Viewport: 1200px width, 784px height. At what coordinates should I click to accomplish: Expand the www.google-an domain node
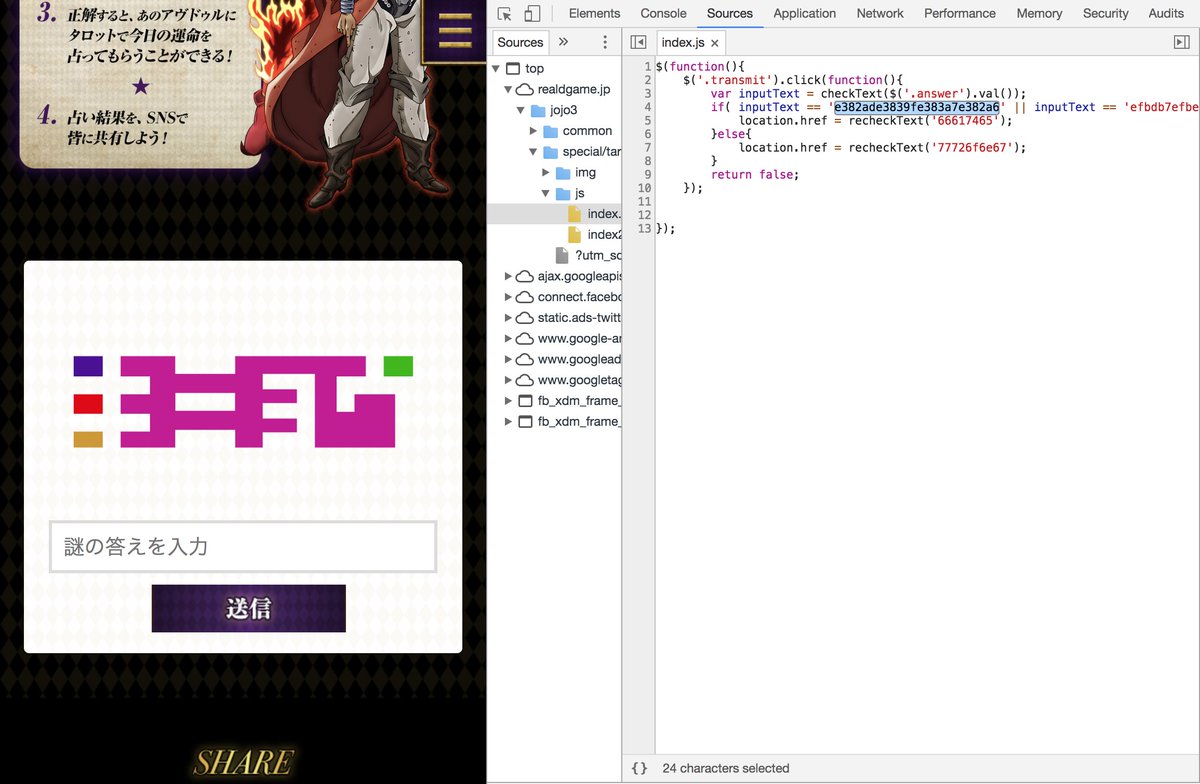pos(508,339)
